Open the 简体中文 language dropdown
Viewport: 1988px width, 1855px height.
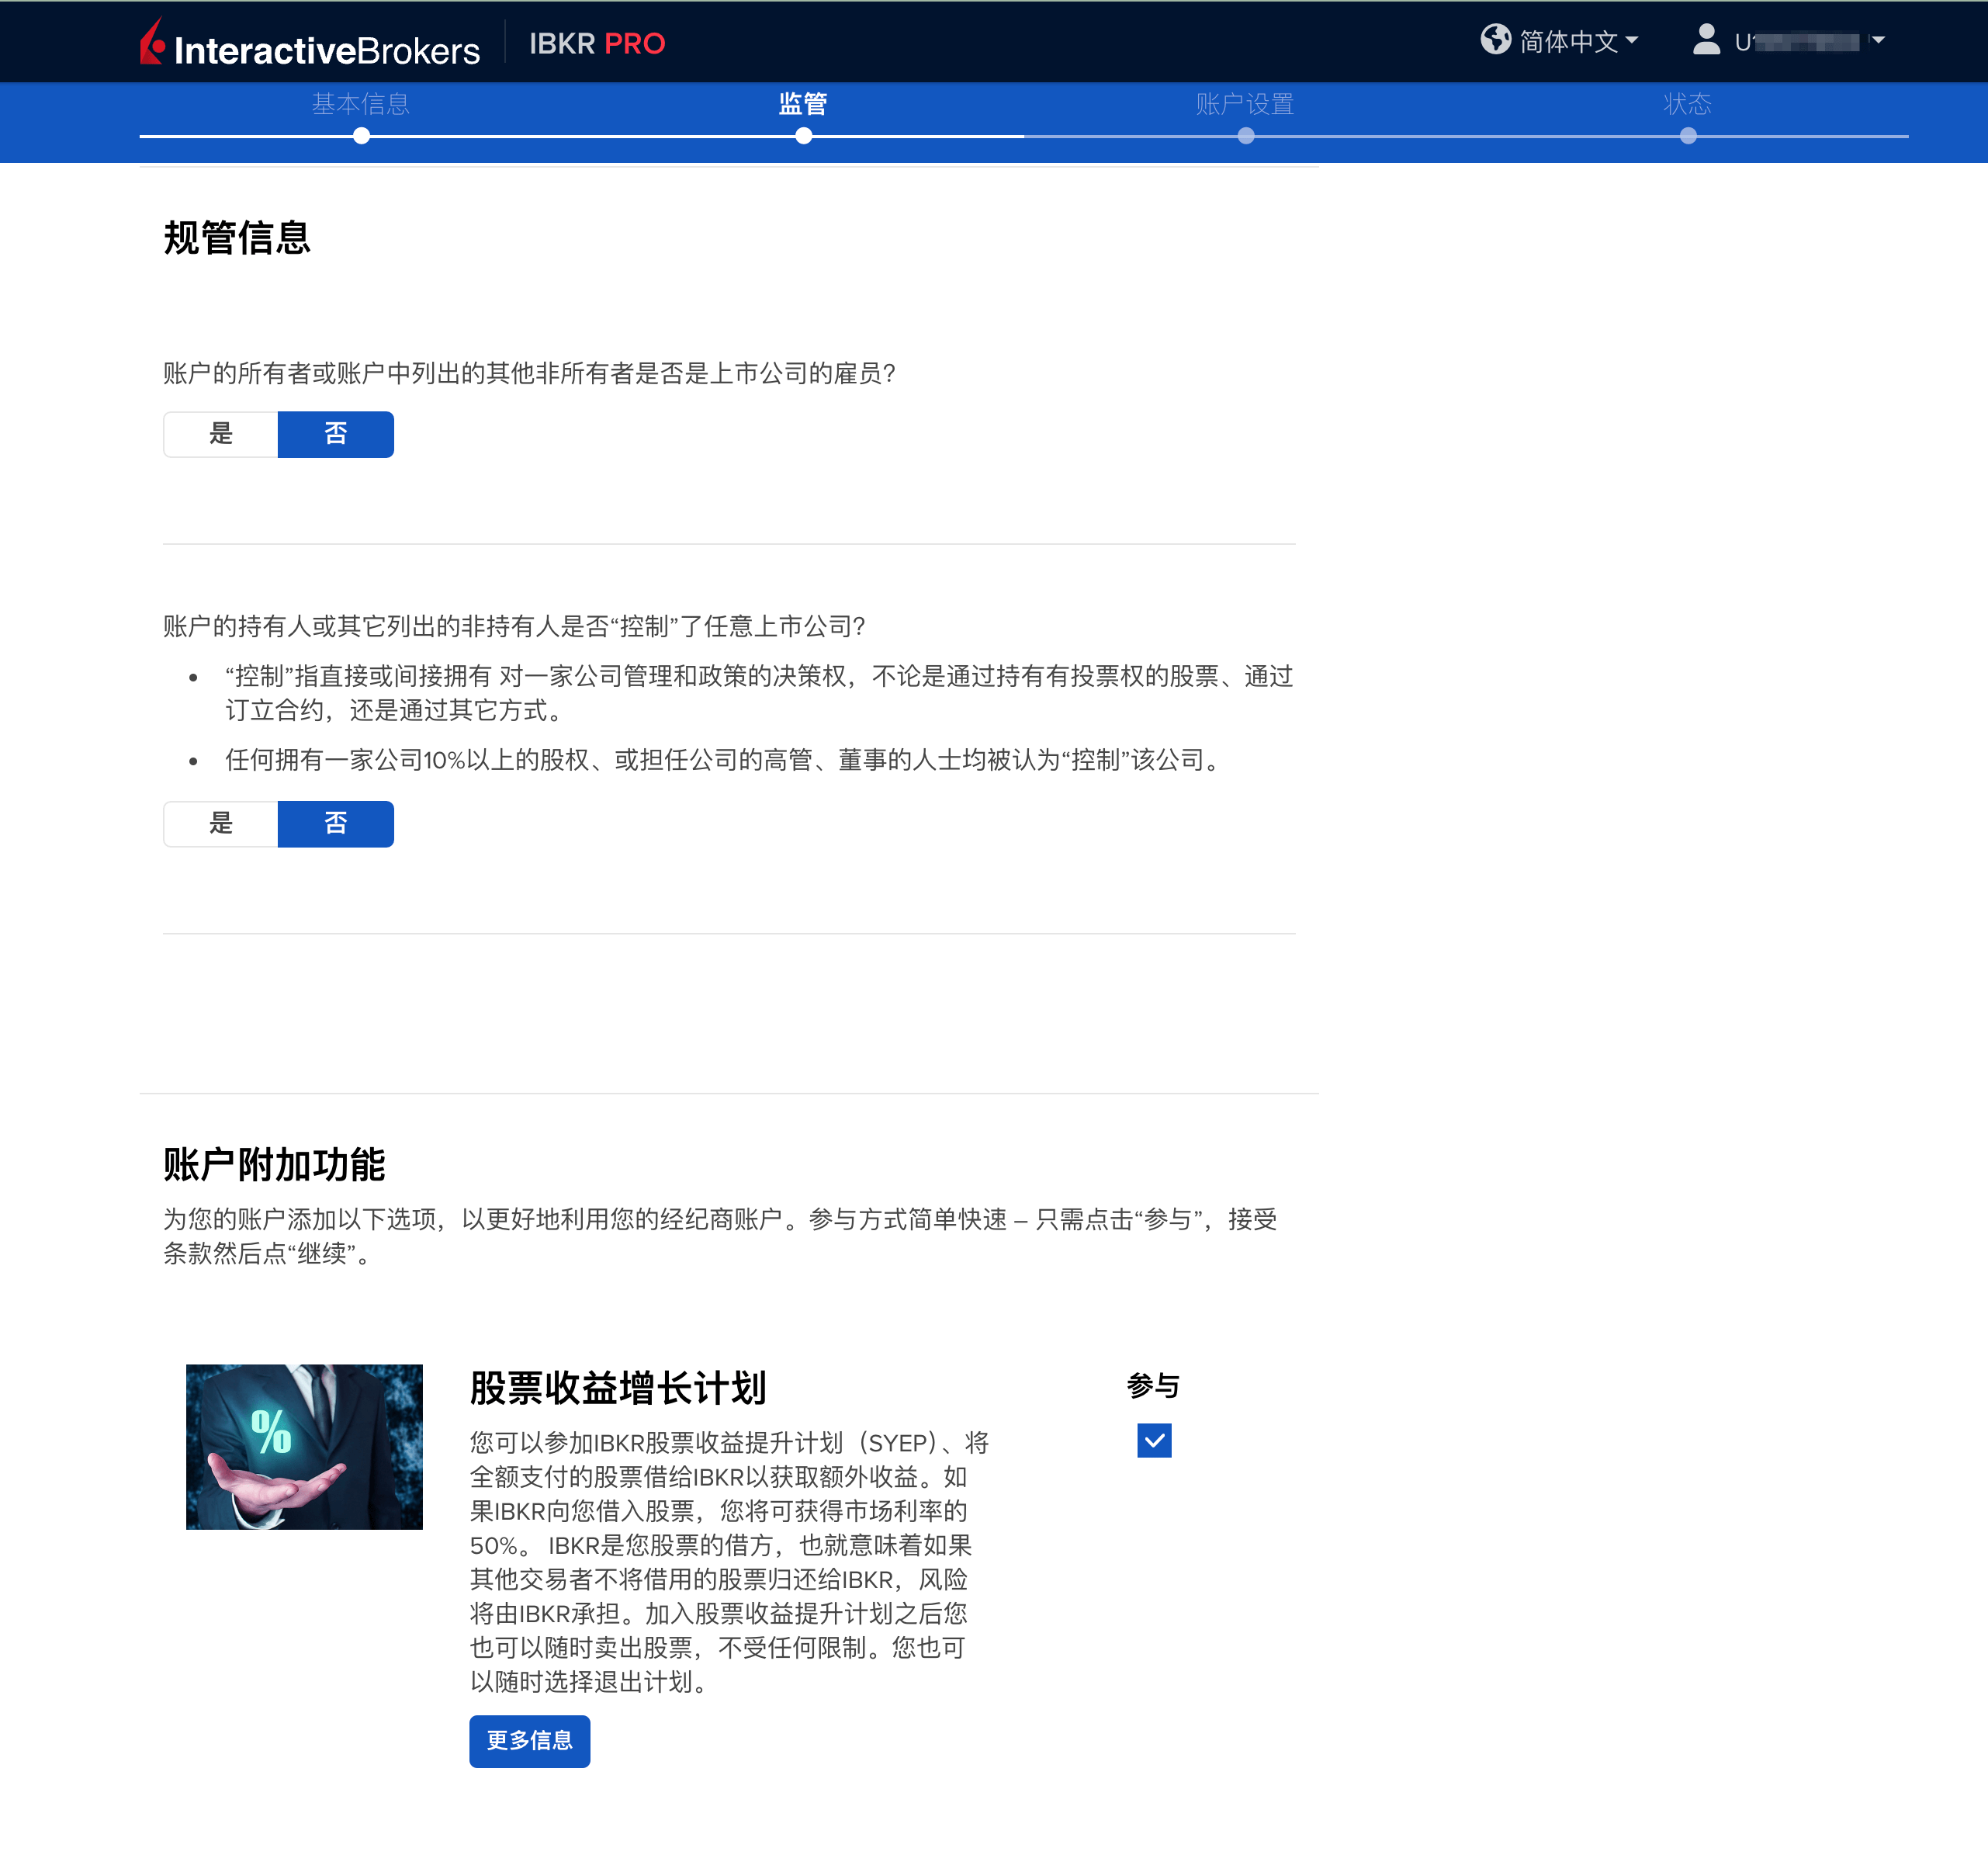1570,40
